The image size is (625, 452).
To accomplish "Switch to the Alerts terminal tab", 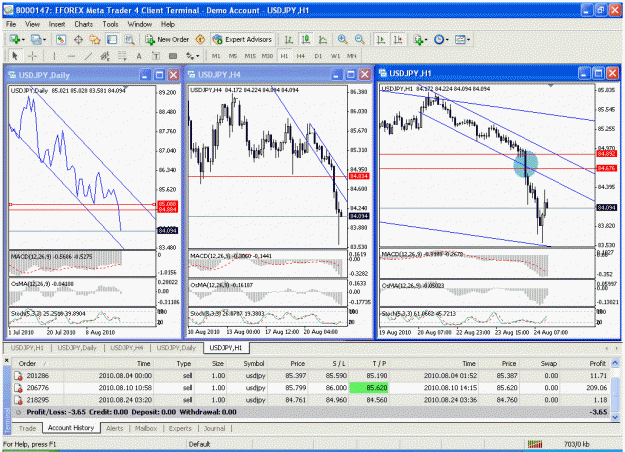I will [x=114, y=428].
